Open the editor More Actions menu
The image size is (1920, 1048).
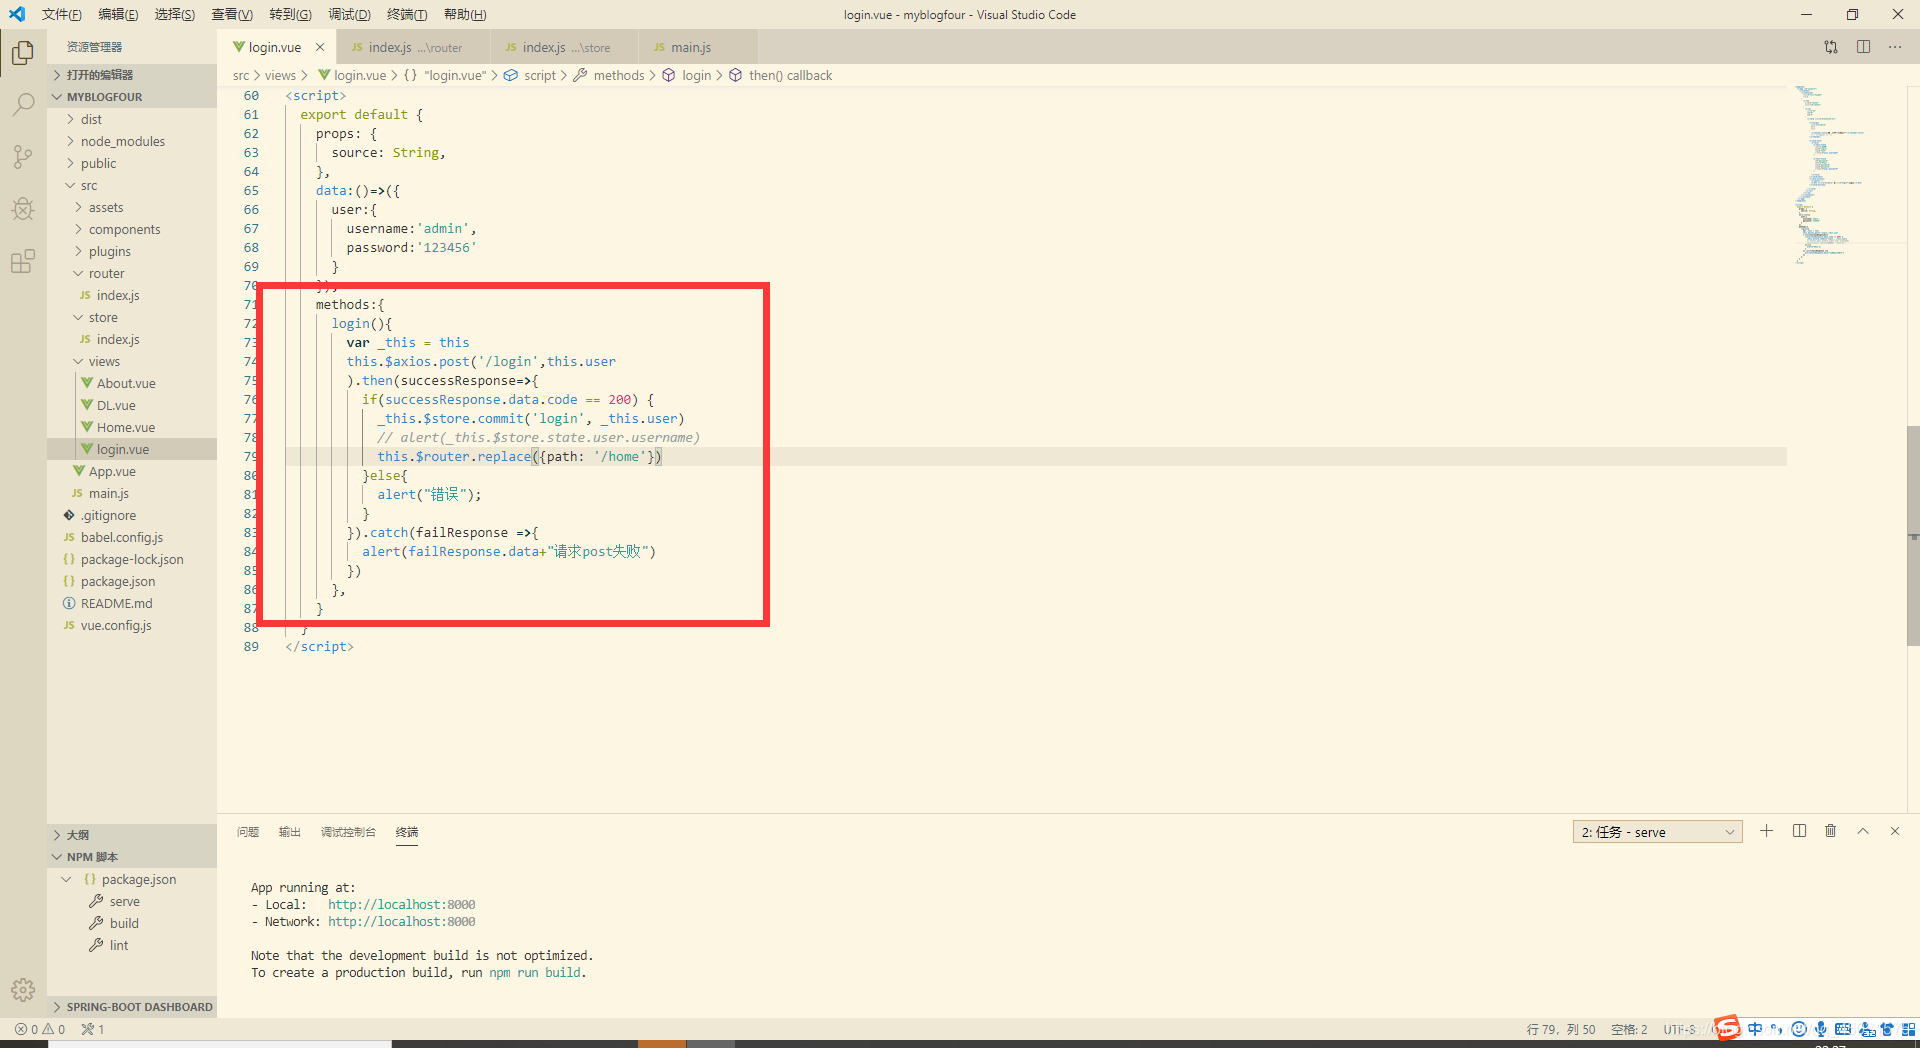[1895, 47]
